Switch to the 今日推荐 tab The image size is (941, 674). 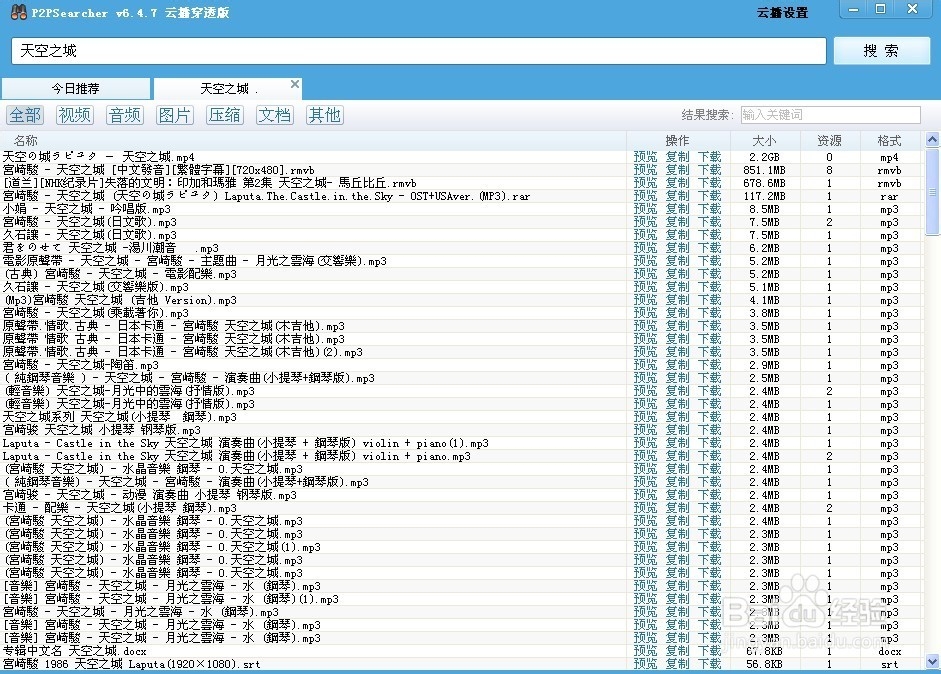coord(76,89)
